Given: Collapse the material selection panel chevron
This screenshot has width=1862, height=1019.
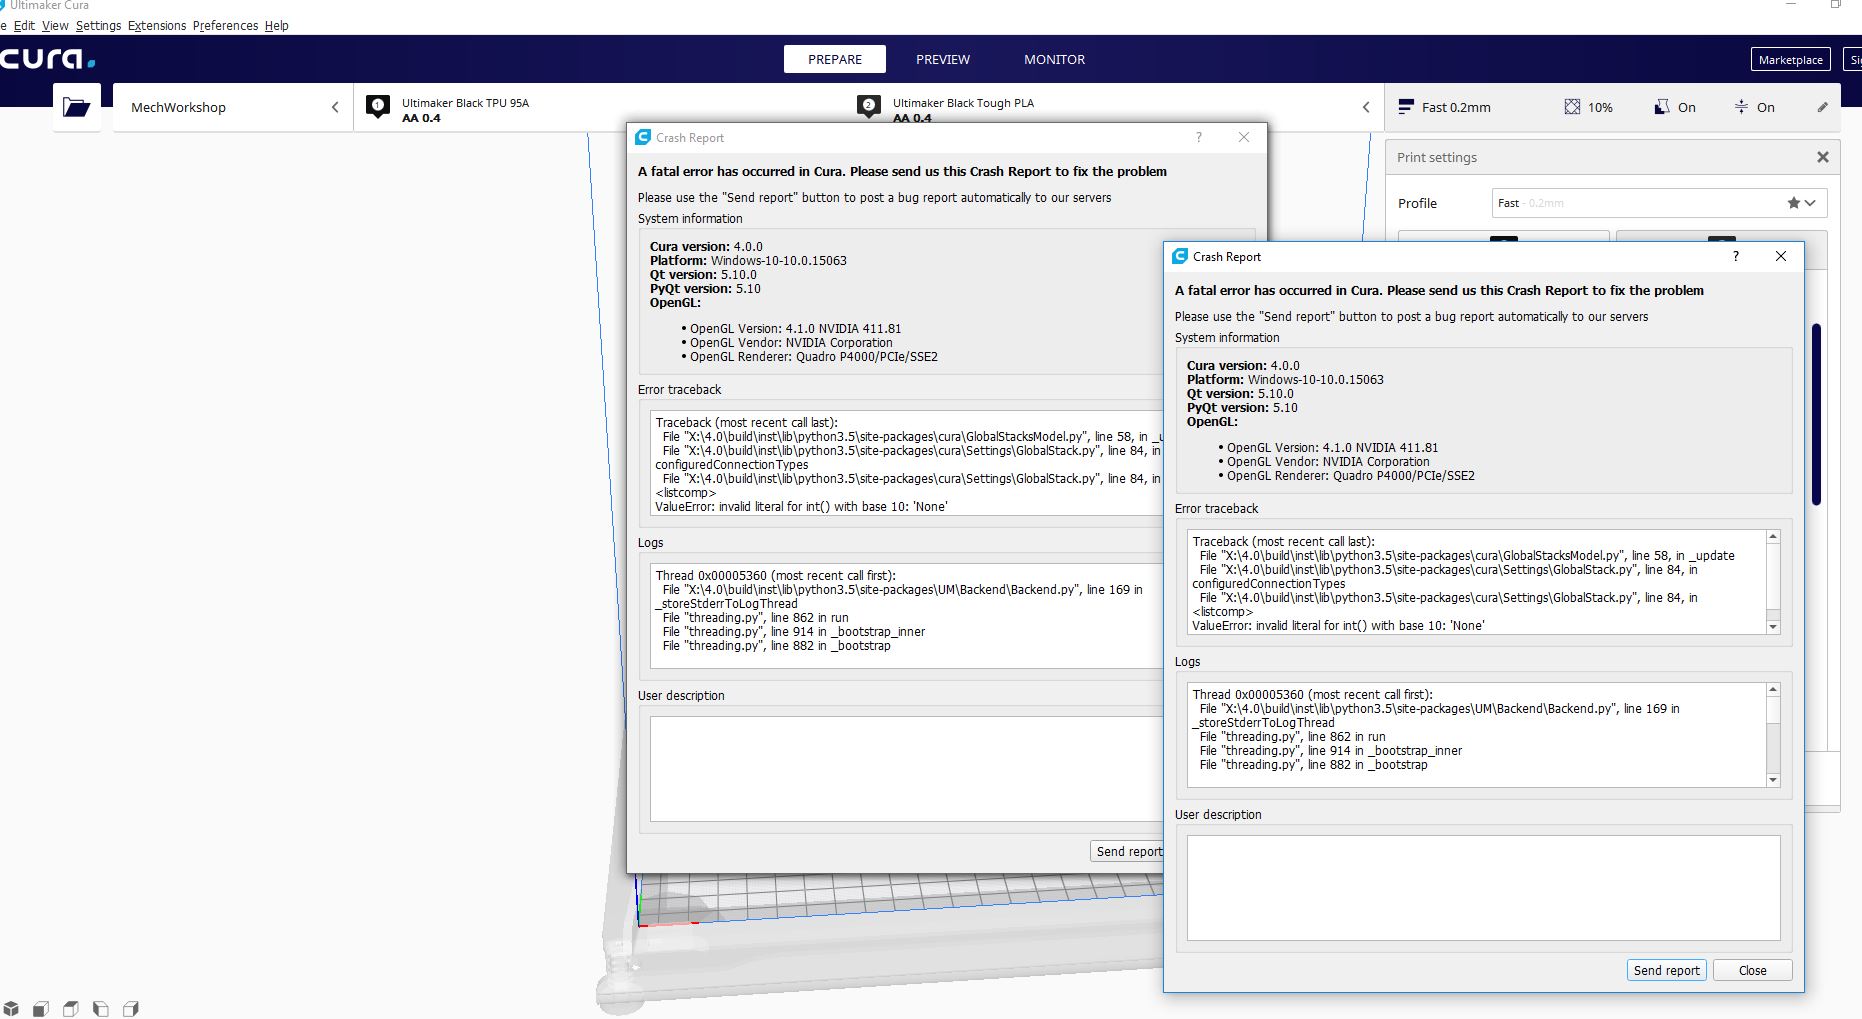Looking at the screenshot, I should coord(1366,107).
